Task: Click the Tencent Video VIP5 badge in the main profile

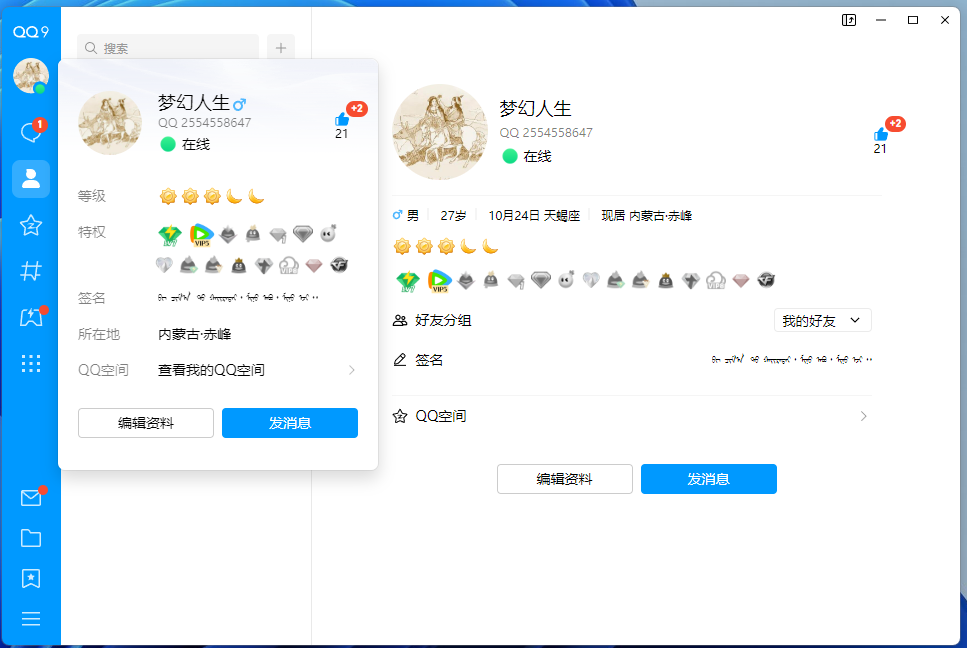Action: click(x=440, y=281)
